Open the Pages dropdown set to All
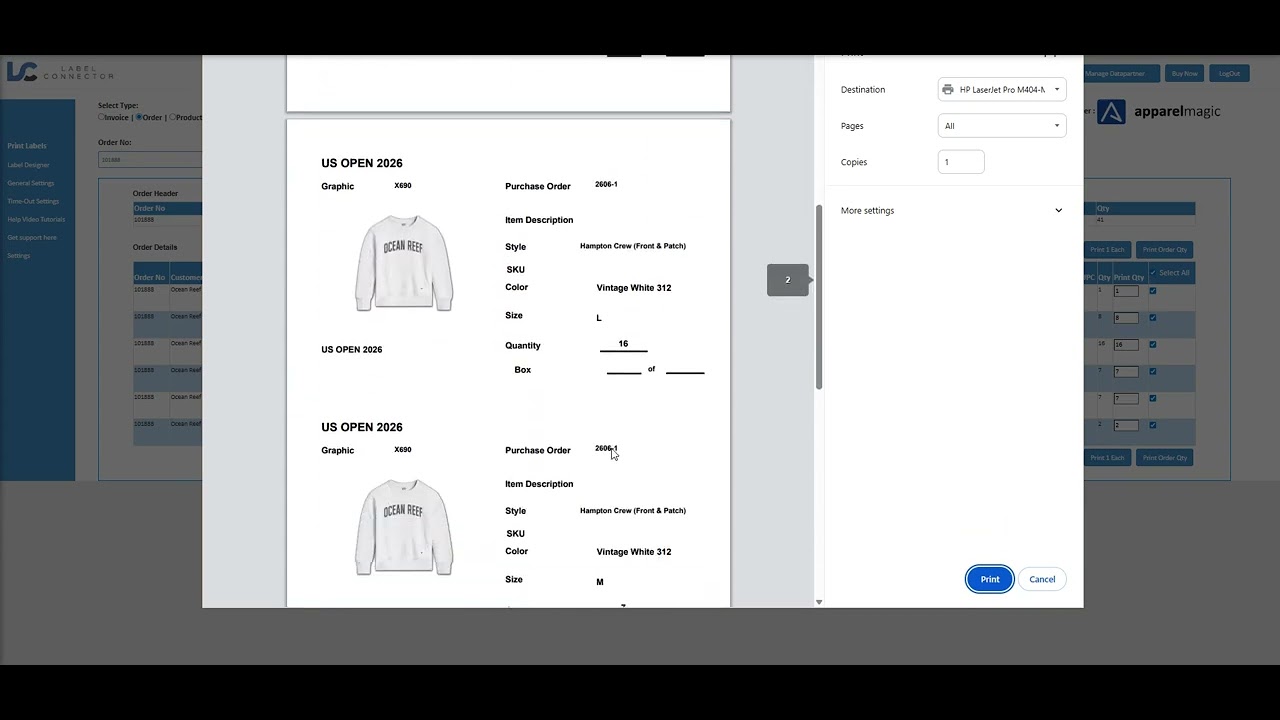Viewport: 1280px width, 720px height. click(1002, 125)
